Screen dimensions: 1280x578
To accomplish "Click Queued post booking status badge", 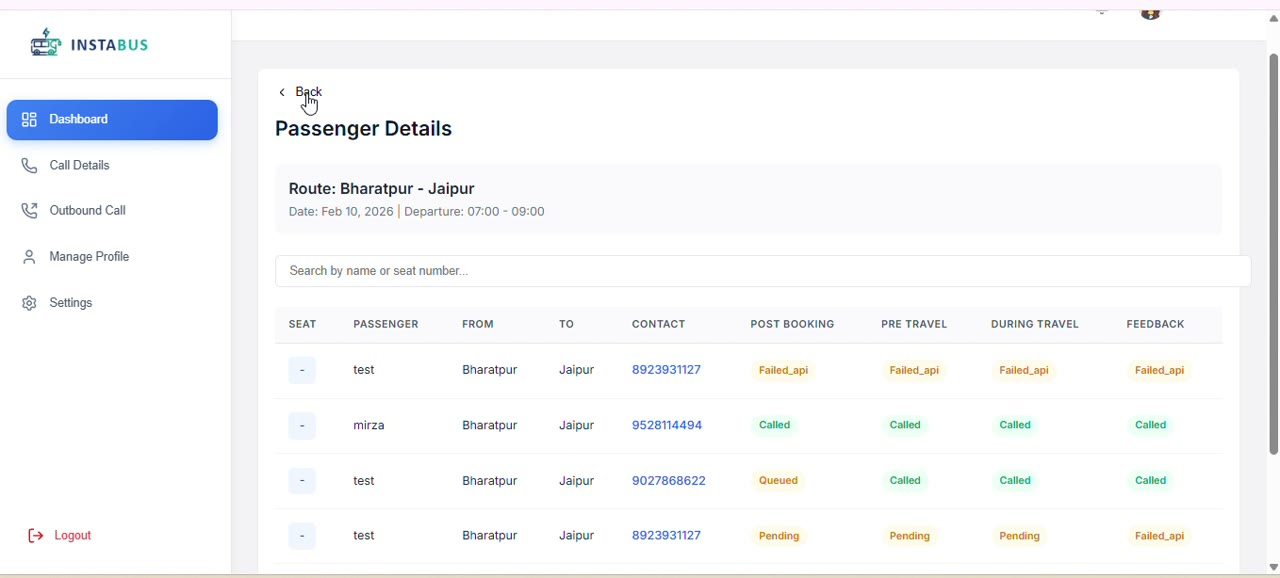I will (779, 481).
